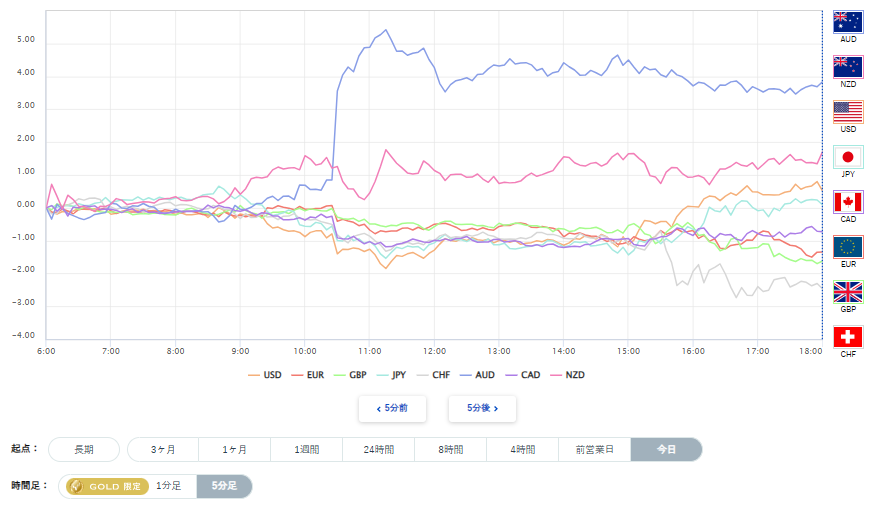The image size is (875, 511).
Task: Select the GBP United Kingdom flag icon
Action: (848, 292)
